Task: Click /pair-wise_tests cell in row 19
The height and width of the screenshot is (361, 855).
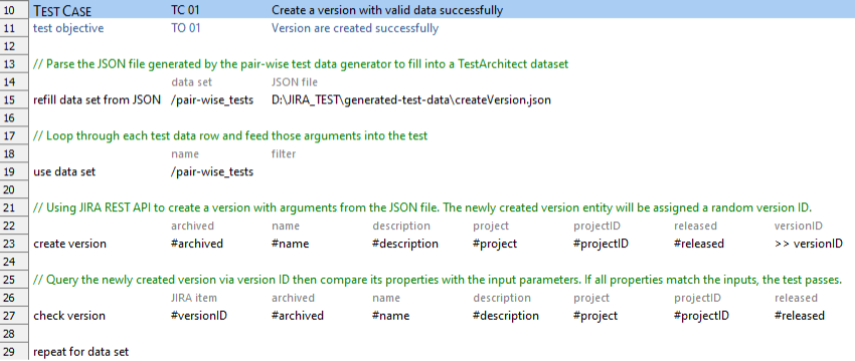Action: click(x=212, y=172)
